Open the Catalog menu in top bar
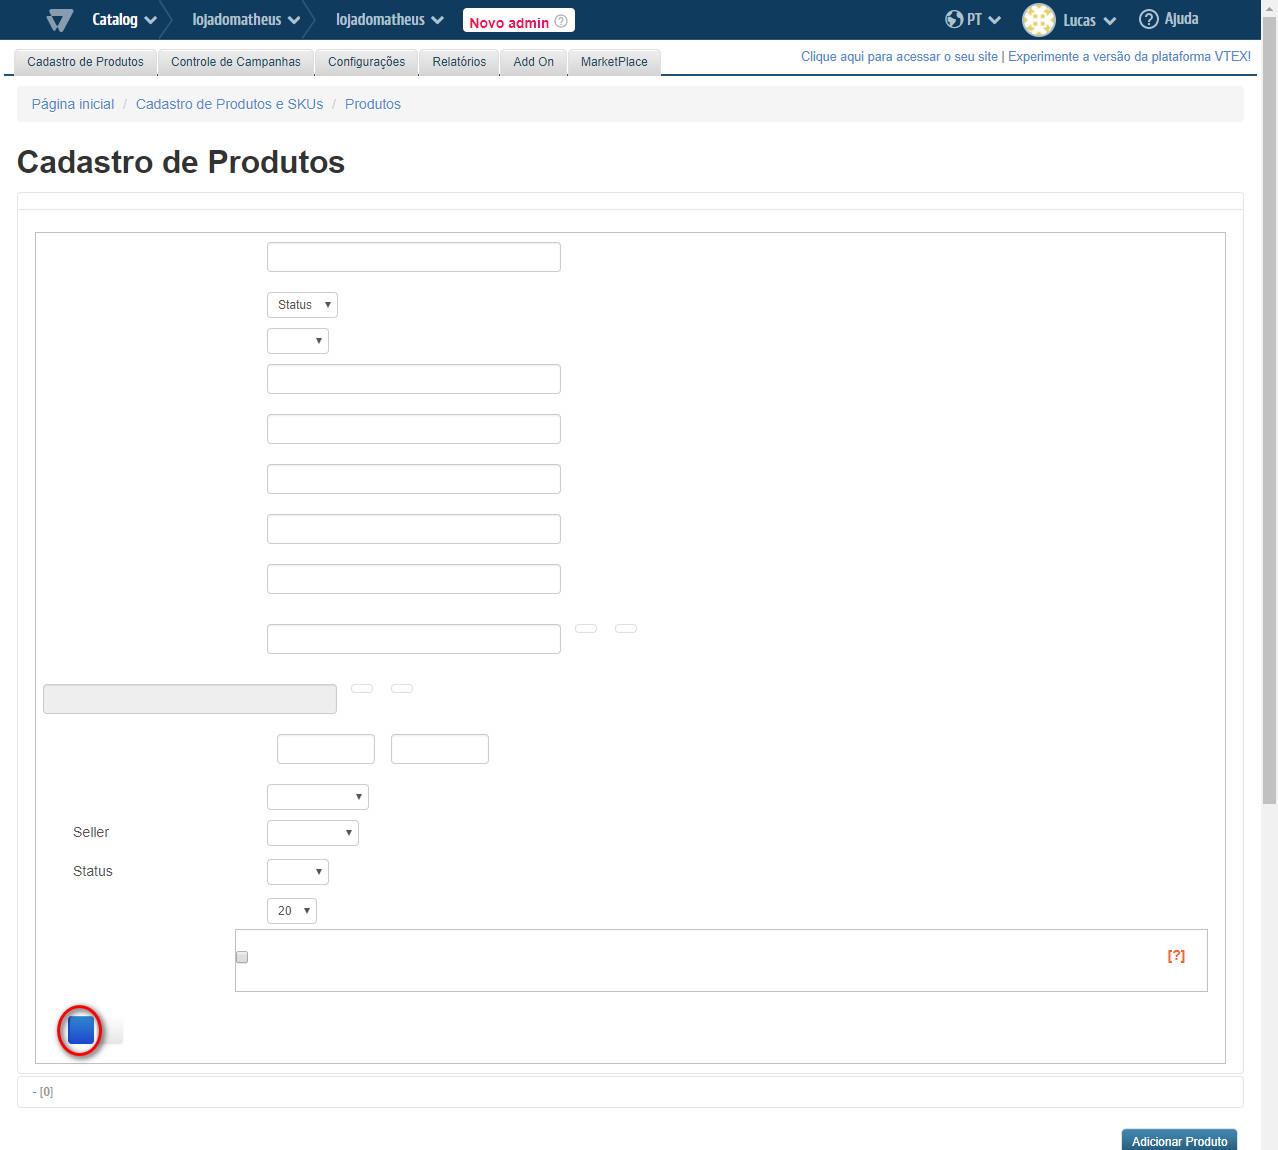Viewport: 1278px width, 1150px height. pyautogui.click(x=124, y=20)
